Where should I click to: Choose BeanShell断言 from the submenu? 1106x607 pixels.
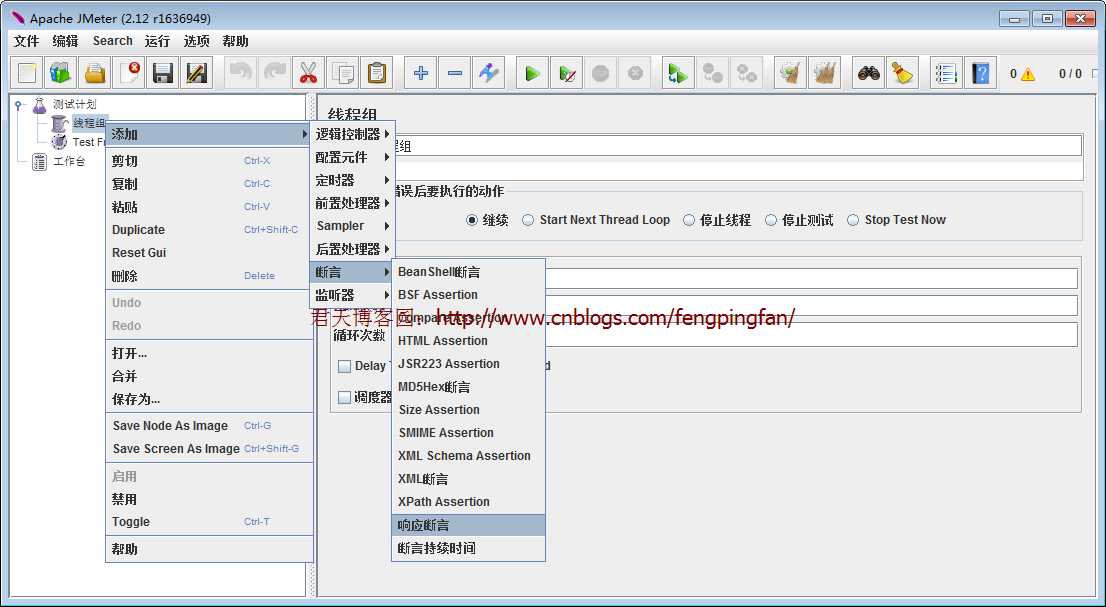pyautogui.click(x=468, y=271)
